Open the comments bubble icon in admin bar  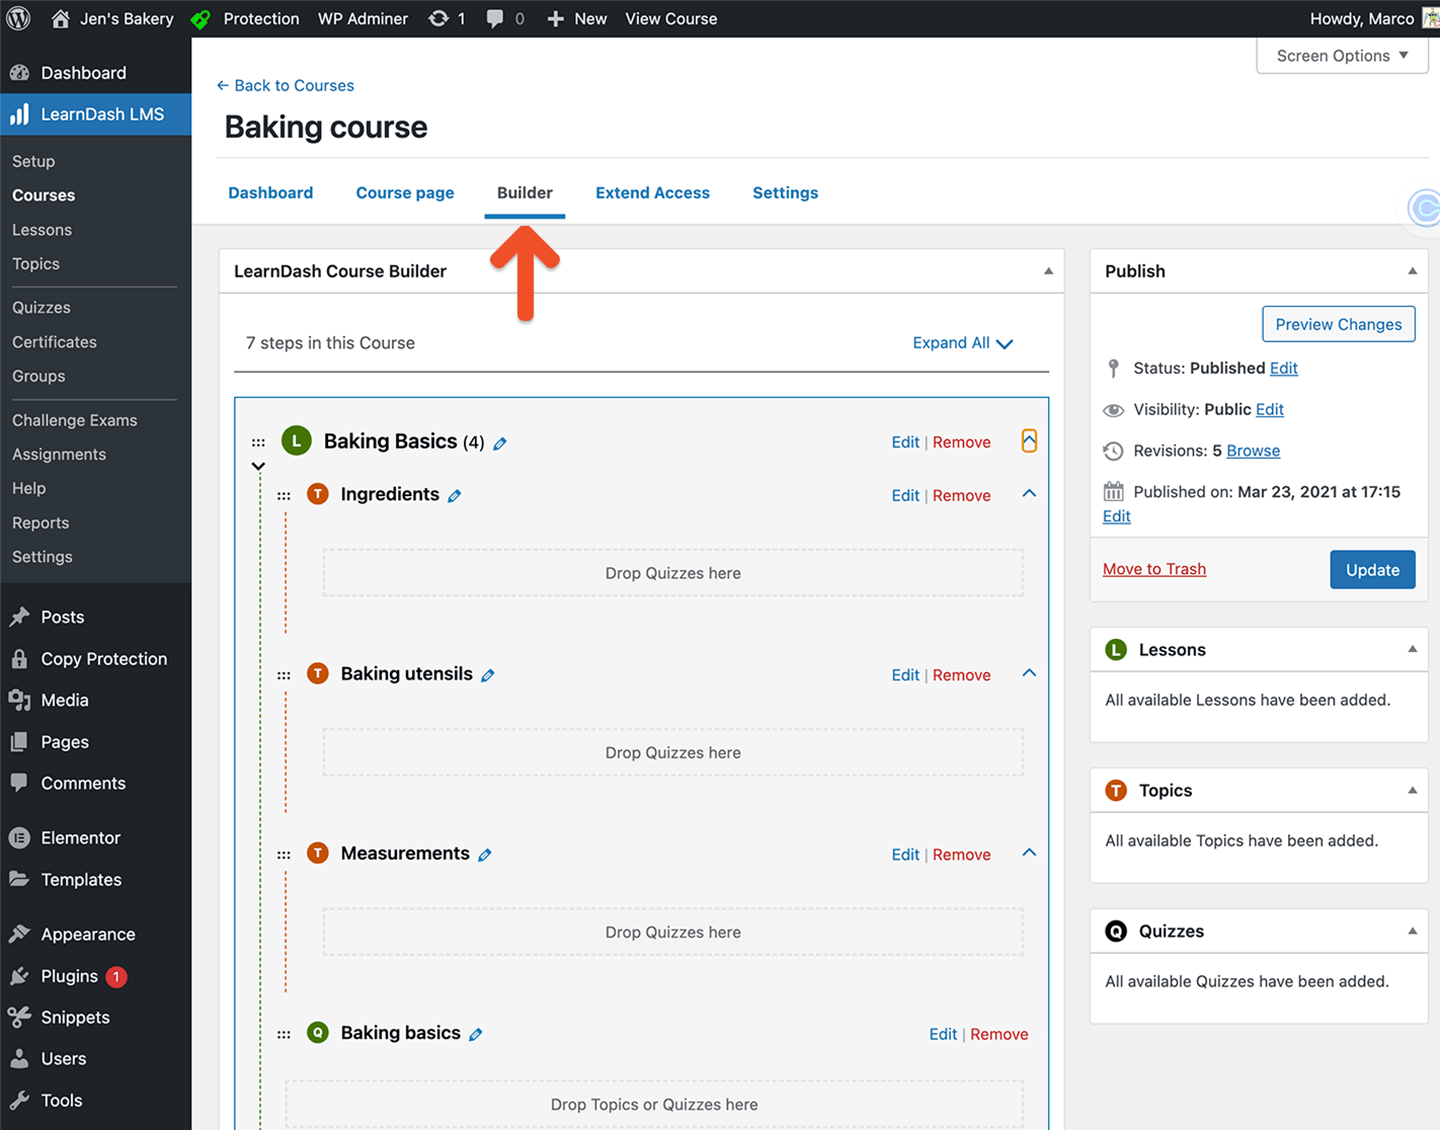pos(495,19)
